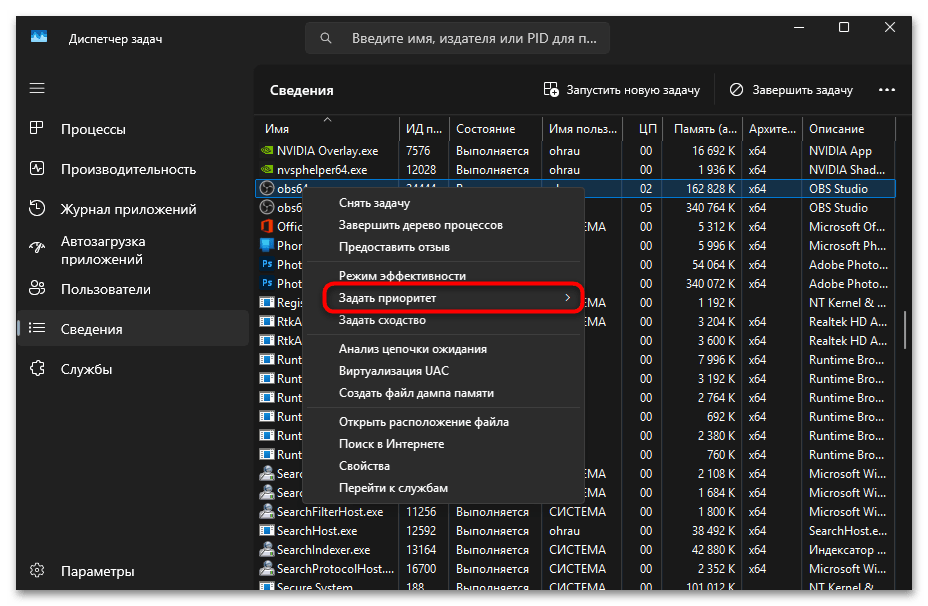Open the Сведения section
This screenshot has width=928, height=606.
click(134, 328)
